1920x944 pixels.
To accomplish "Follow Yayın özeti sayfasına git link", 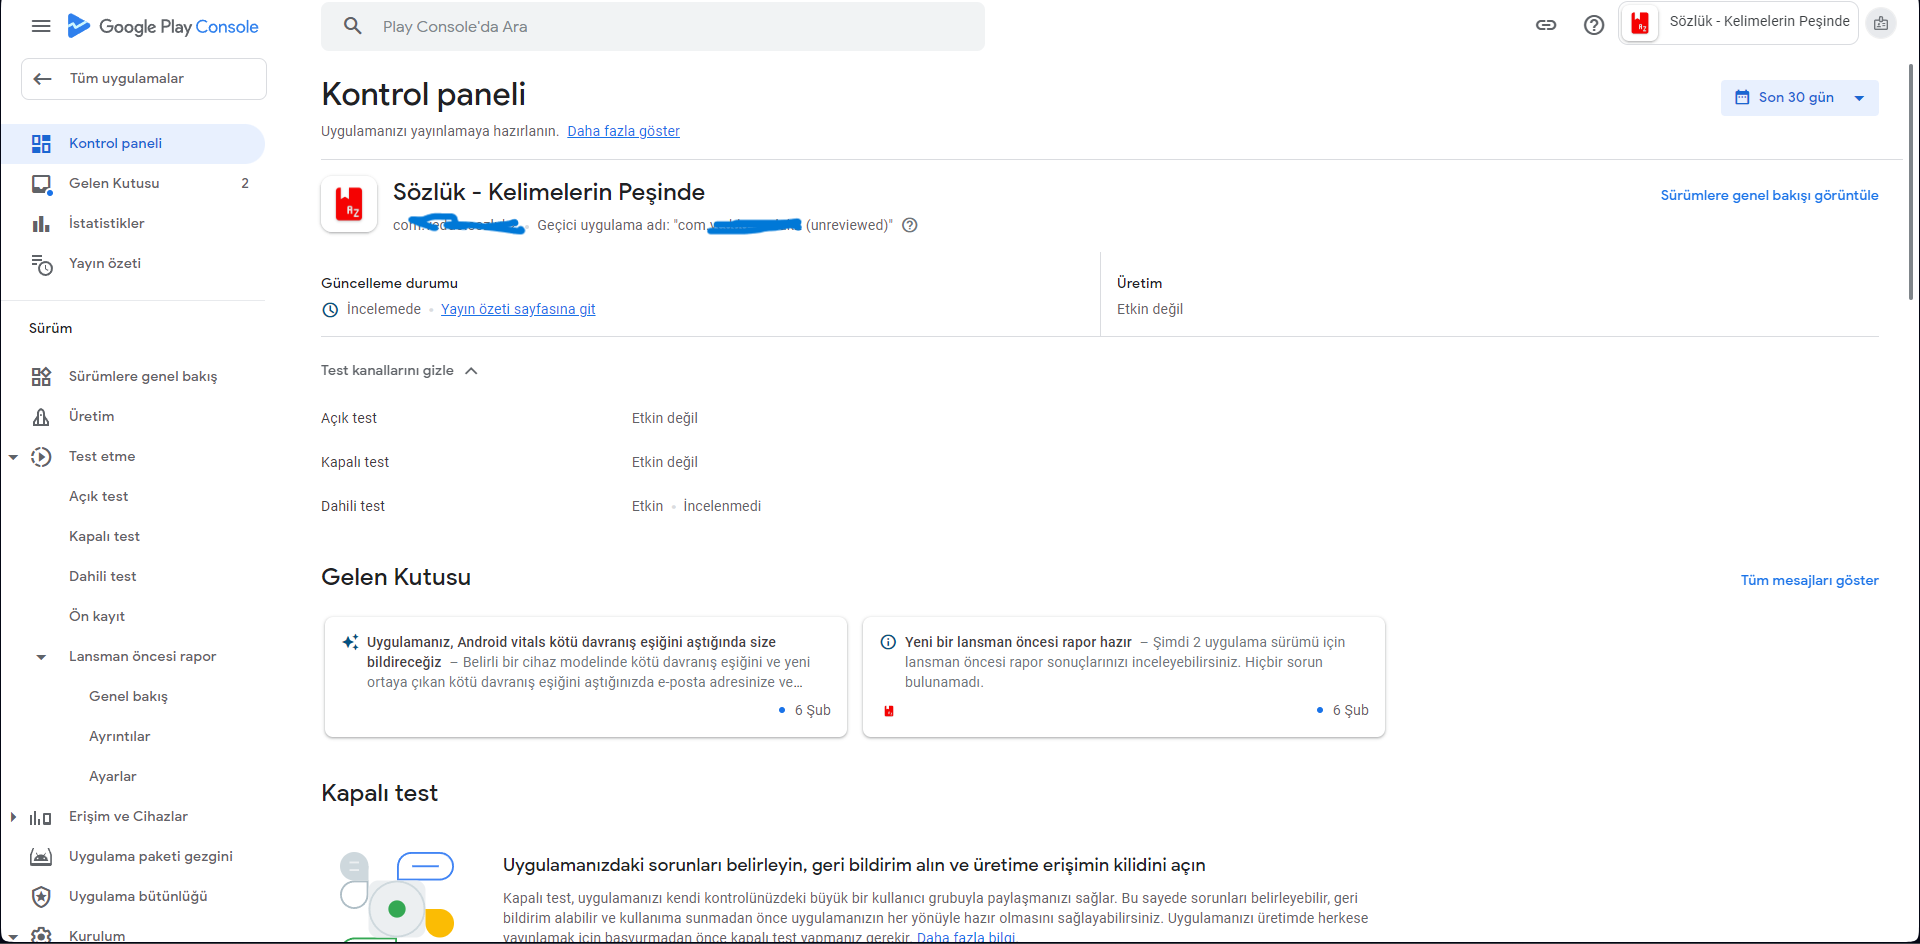I will tap(518, 310).
